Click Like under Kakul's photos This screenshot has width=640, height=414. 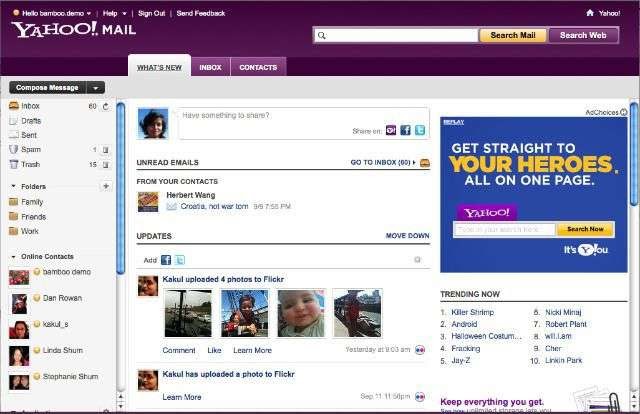(214, 350)
